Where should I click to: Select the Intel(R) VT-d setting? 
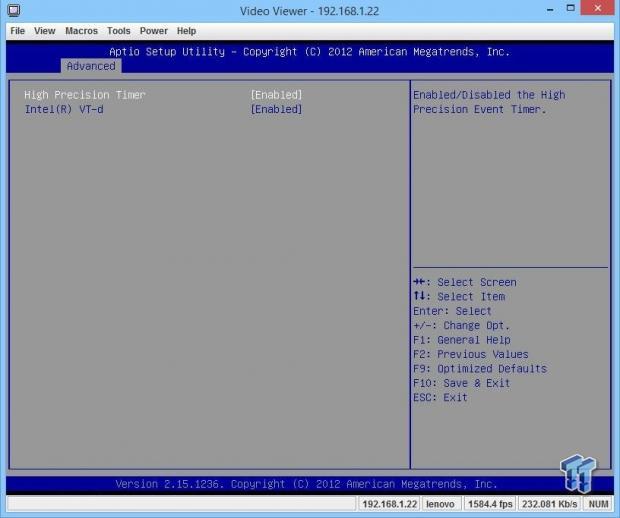coord(64,109)
